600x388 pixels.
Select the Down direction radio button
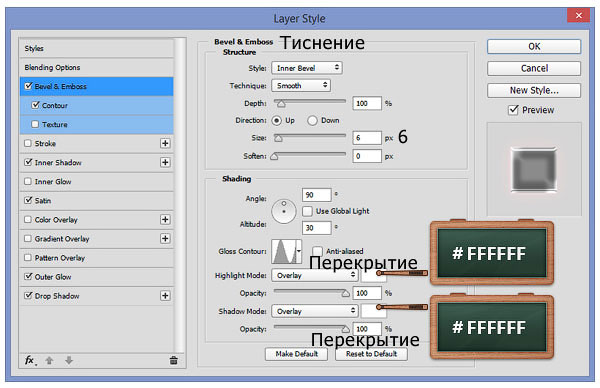click(x=312, y=121)
